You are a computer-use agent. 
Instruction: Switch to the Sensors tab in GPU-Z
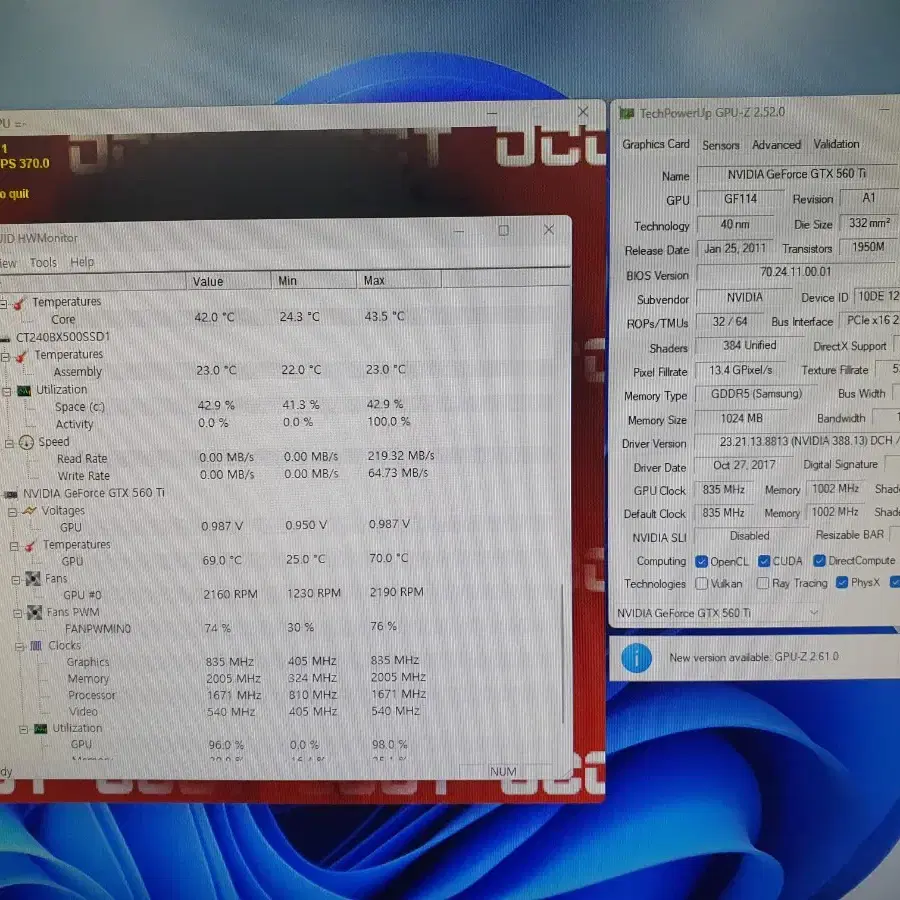(x=721, y=145)
